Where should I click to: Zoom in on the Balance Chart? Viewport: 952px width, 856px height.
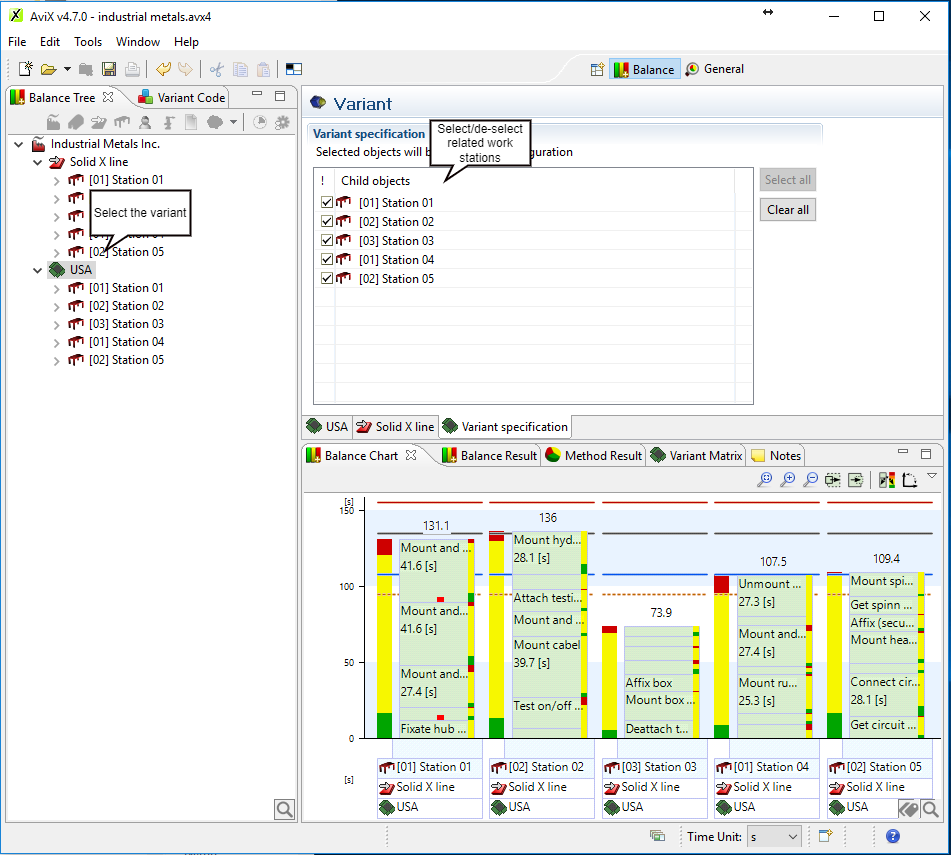(788, 480)
